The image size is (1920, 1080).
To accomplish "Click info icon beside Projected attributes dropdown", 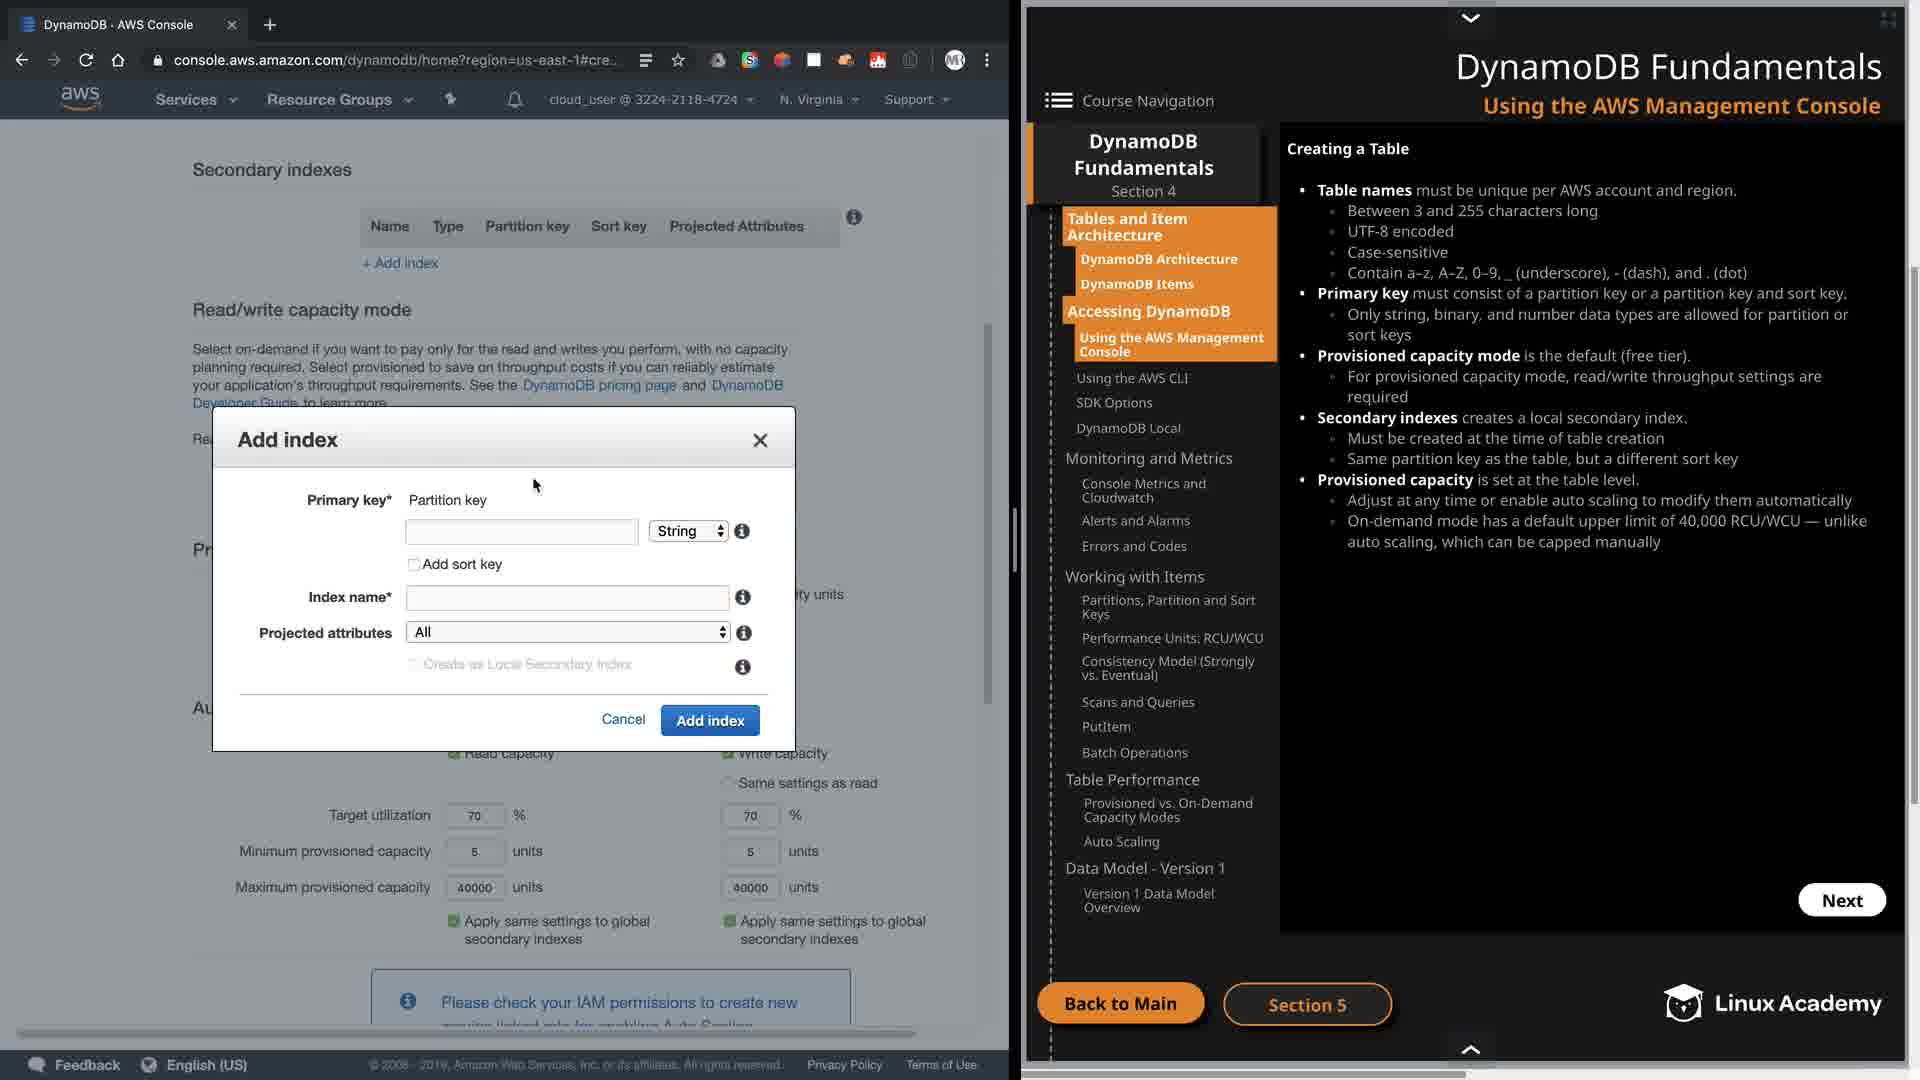I will tap(744, 633).
